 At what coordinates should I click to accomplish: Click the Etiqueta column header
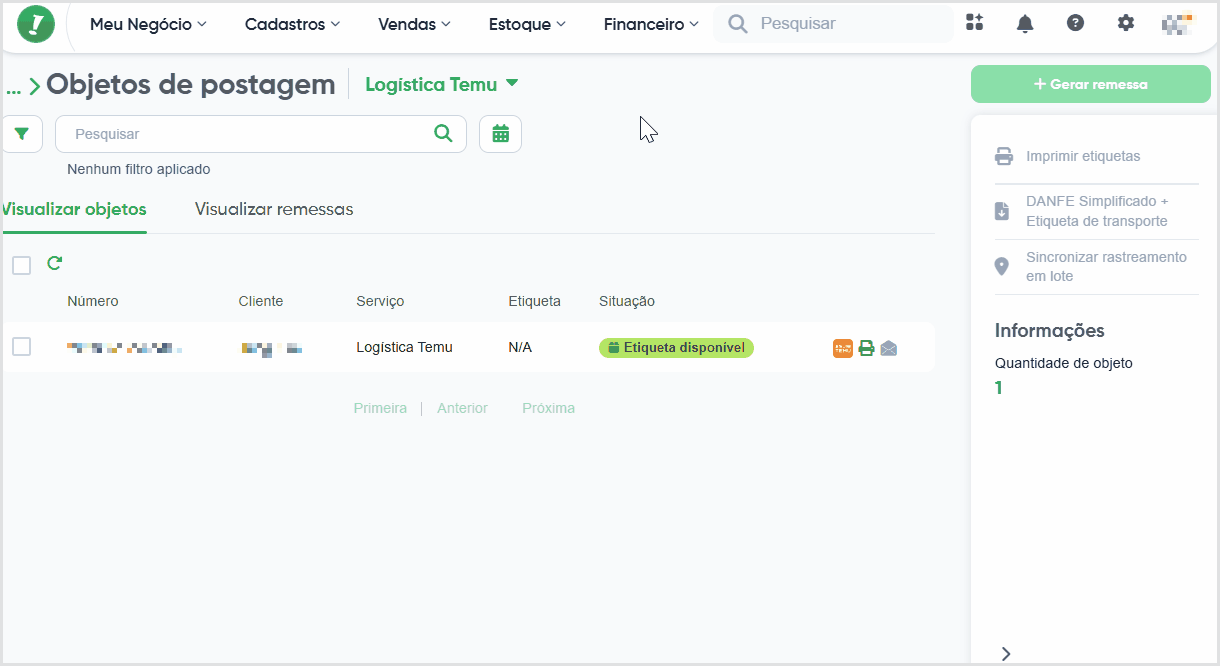[535, 301]
